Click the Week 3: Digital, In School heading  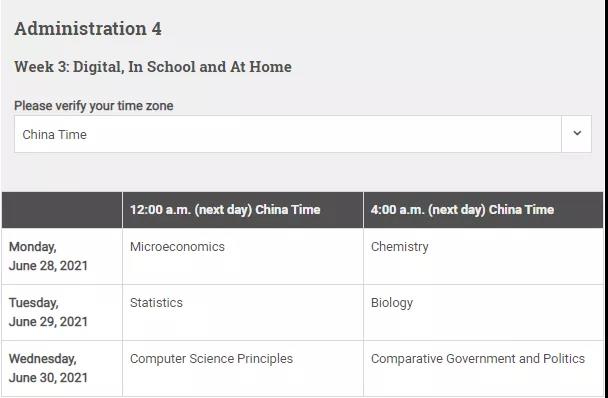[x=153, y=67]
